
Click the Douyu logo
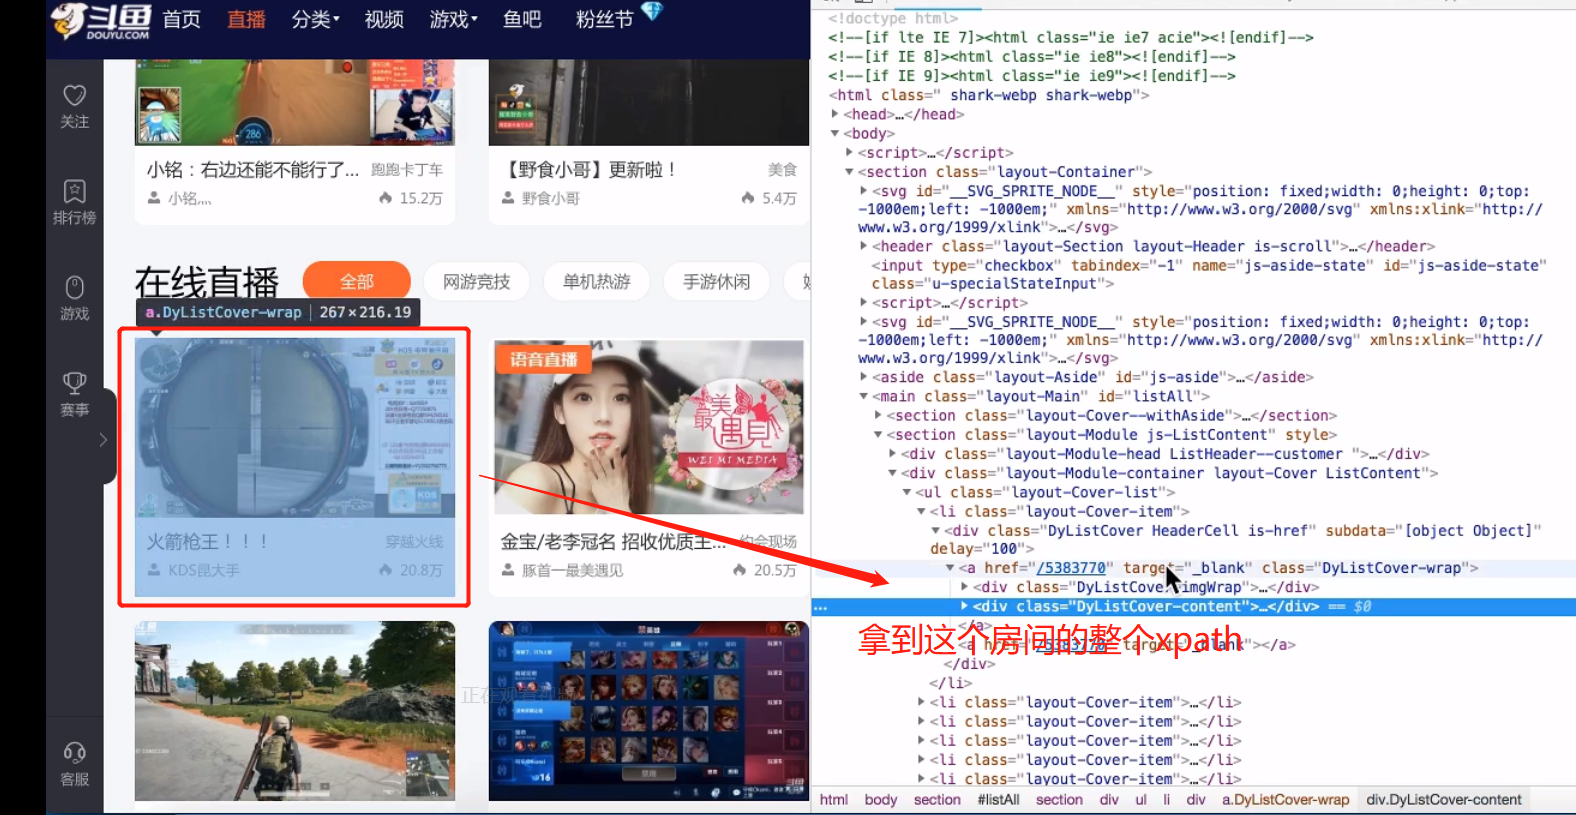tap(100, 21)
